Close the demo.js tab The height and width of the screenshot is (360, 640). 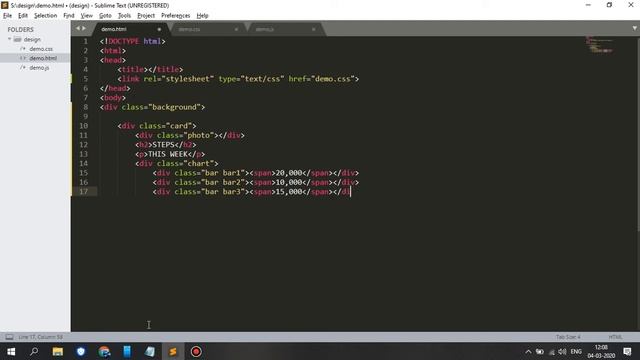click(313, 29)
